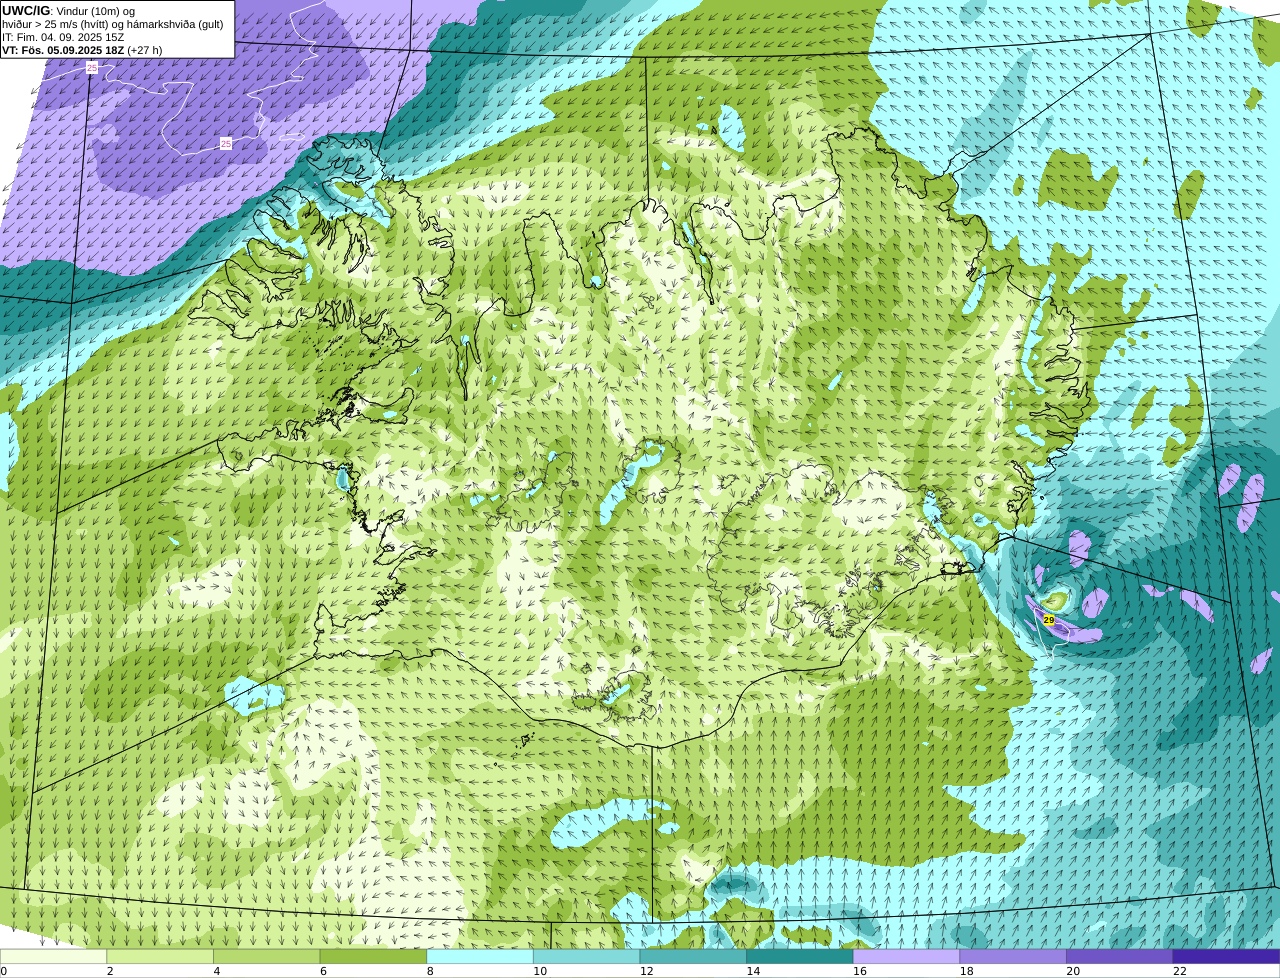Click scale value "12" on the color bar
The image size is (1280, 978).
pyautogui.click(x=647, y=971)
